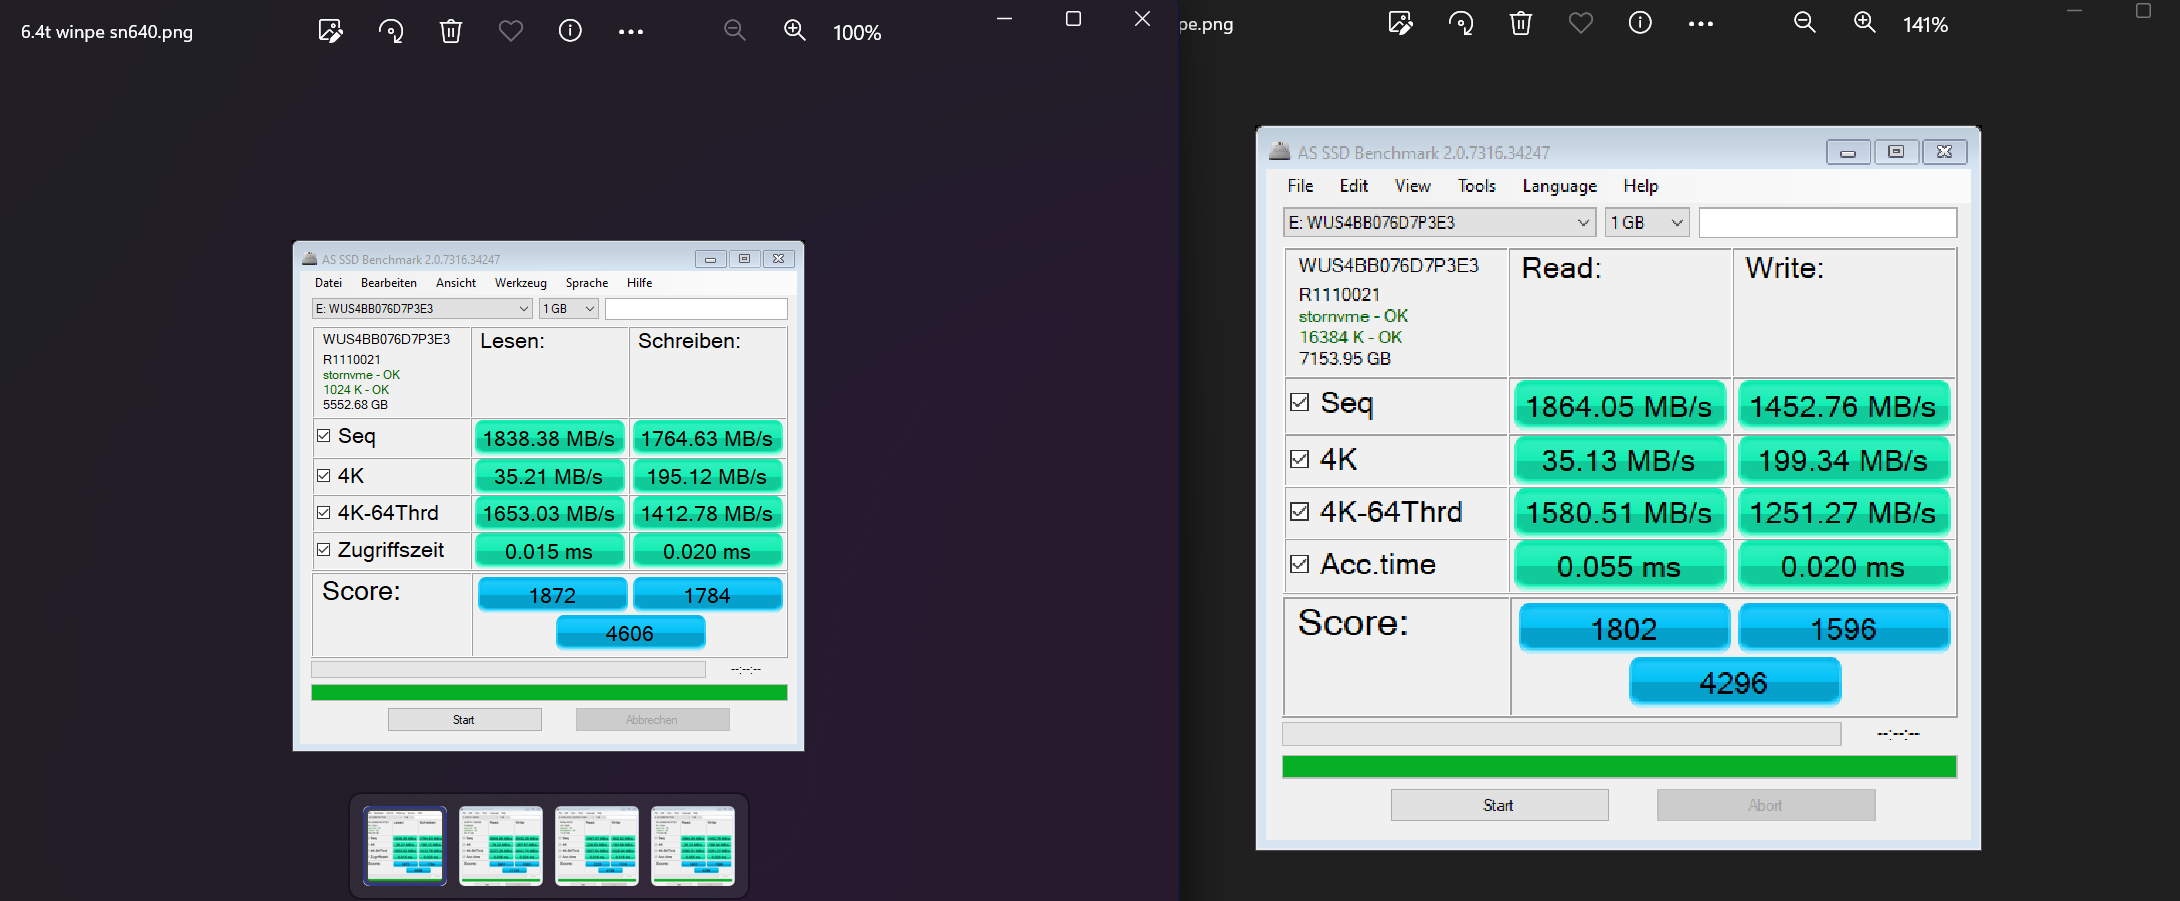Click Abort button
The height and width of the screenshot is (901, 2180).
[1766, 805]
